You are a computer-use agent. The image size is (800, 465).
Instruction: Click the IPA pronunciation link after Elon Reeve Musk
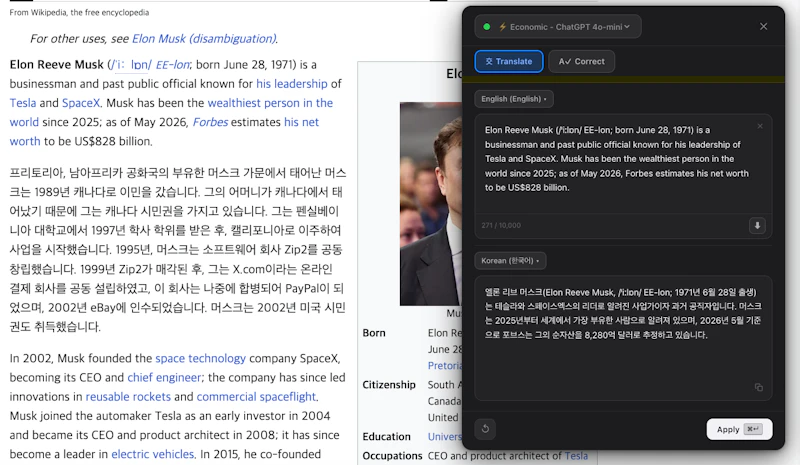pyautogui.click(x=131, y=65)
